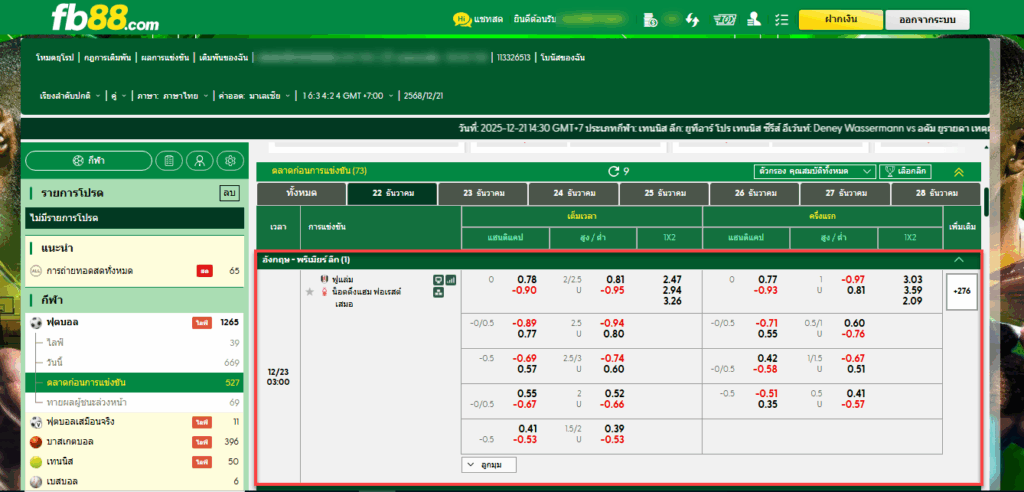
Task: Click the ออกจากระบบ logout button
Action: click(x=927, y=20)
